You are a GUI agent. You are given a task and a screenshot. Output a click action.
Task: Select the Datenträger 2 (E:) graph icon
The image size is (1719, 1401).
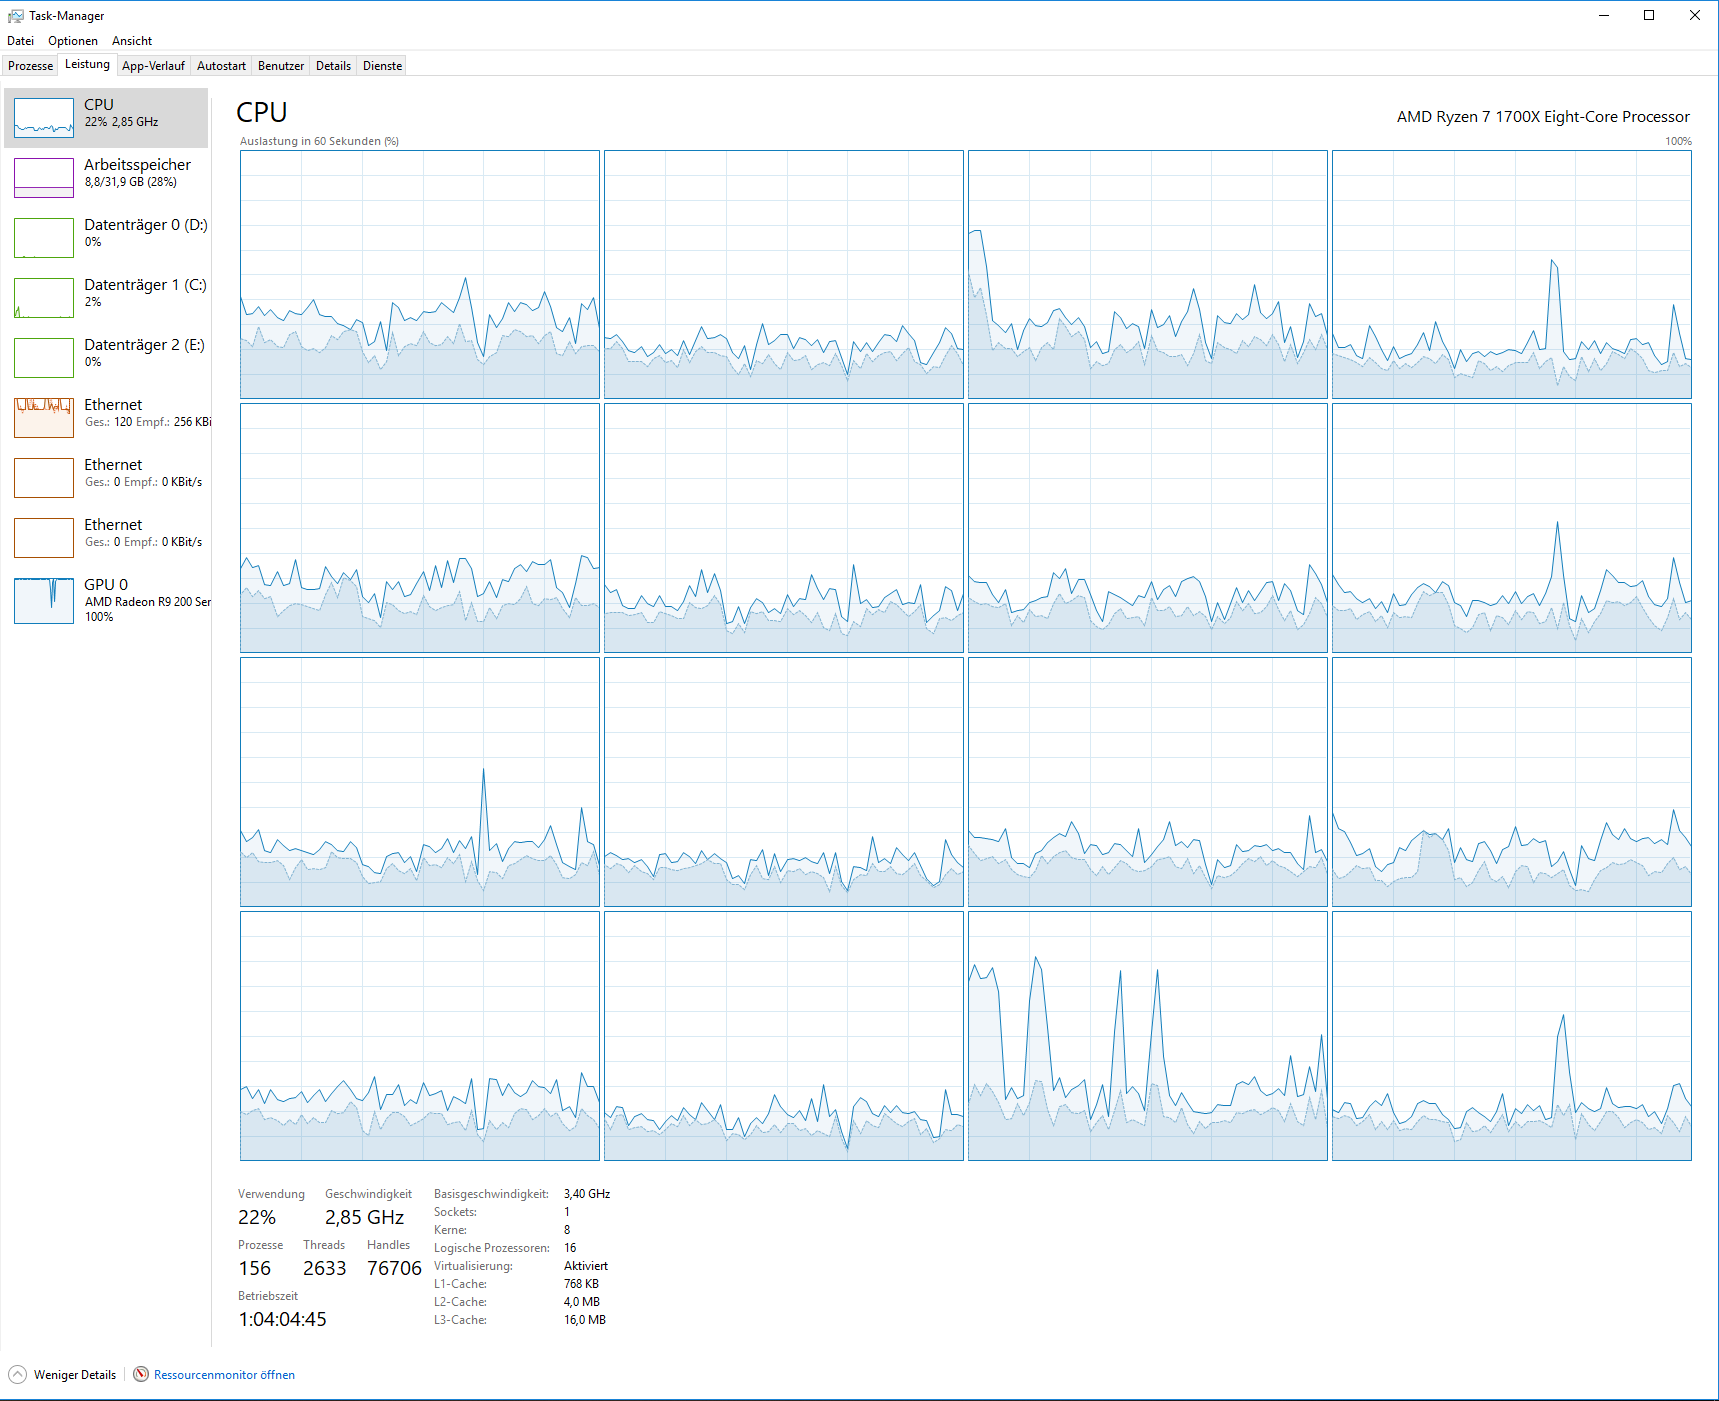[44, 358]
